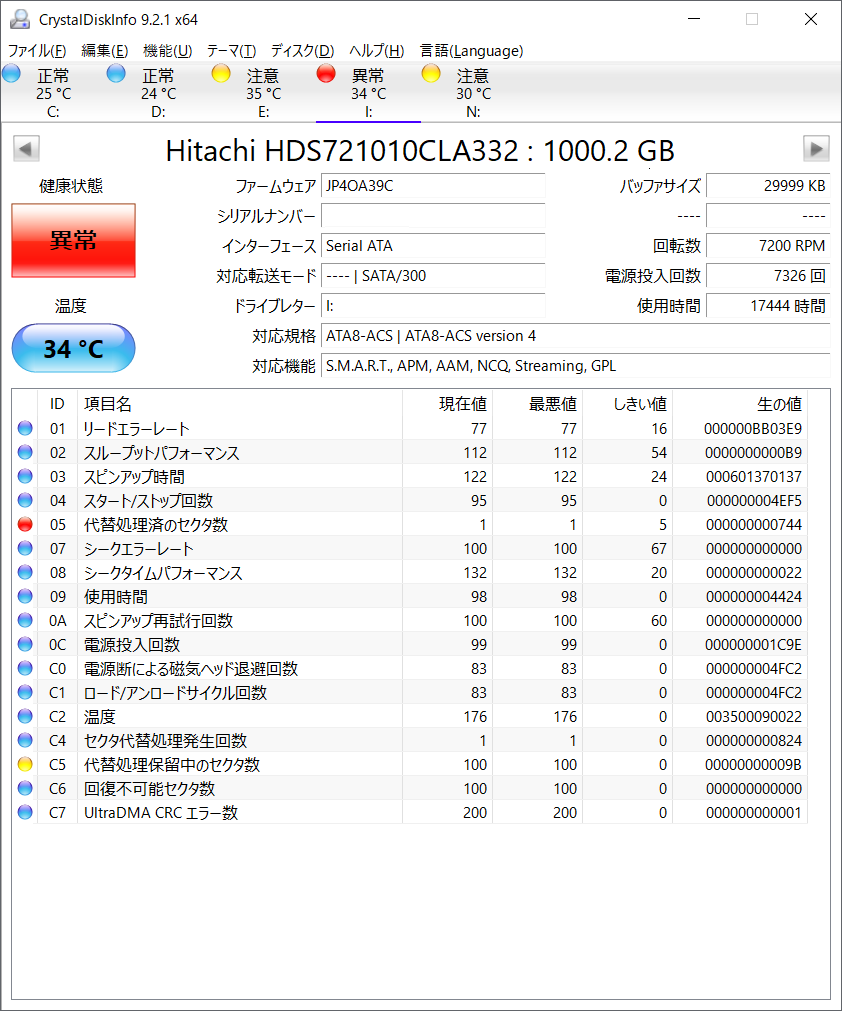Click the red status dot on attribute 05
Image resolution: width=842 pixels, height=1011 pixels.
click(25, 524)
